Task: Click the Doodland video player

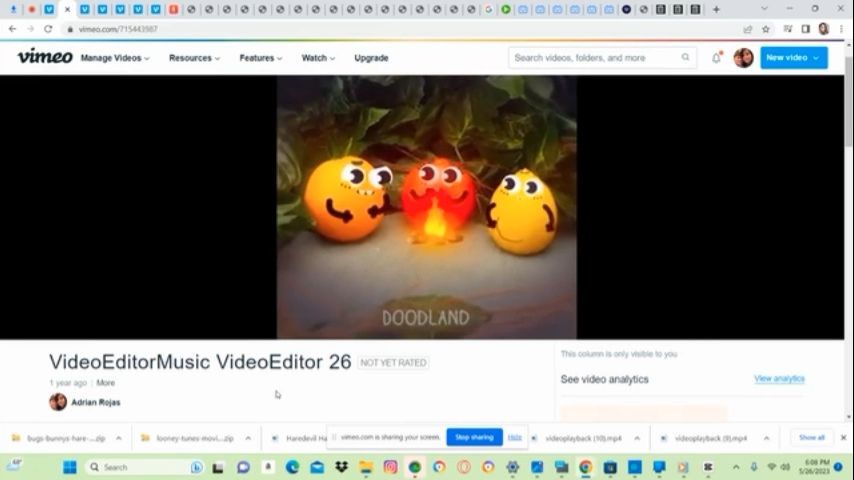Action: pyautogui.click(x=426, y=207)
